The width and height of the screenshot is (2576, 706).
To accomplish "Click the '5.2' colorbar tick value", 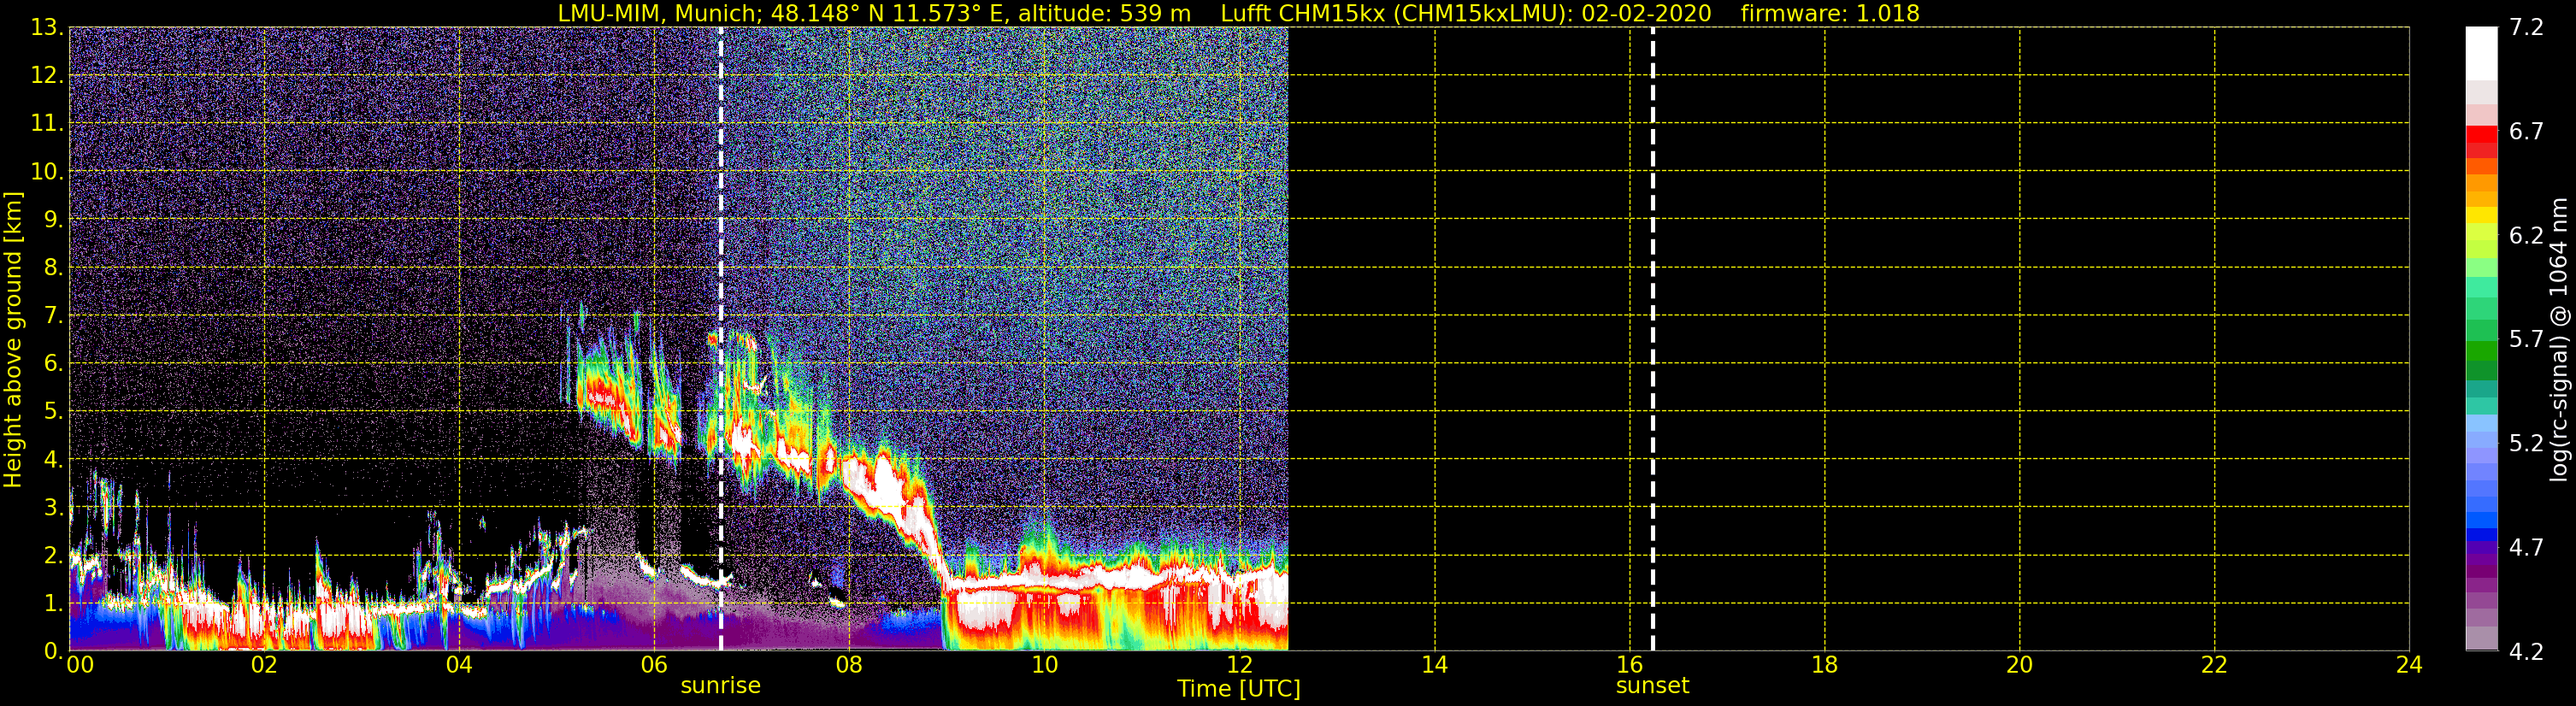I will point(2526,443).
